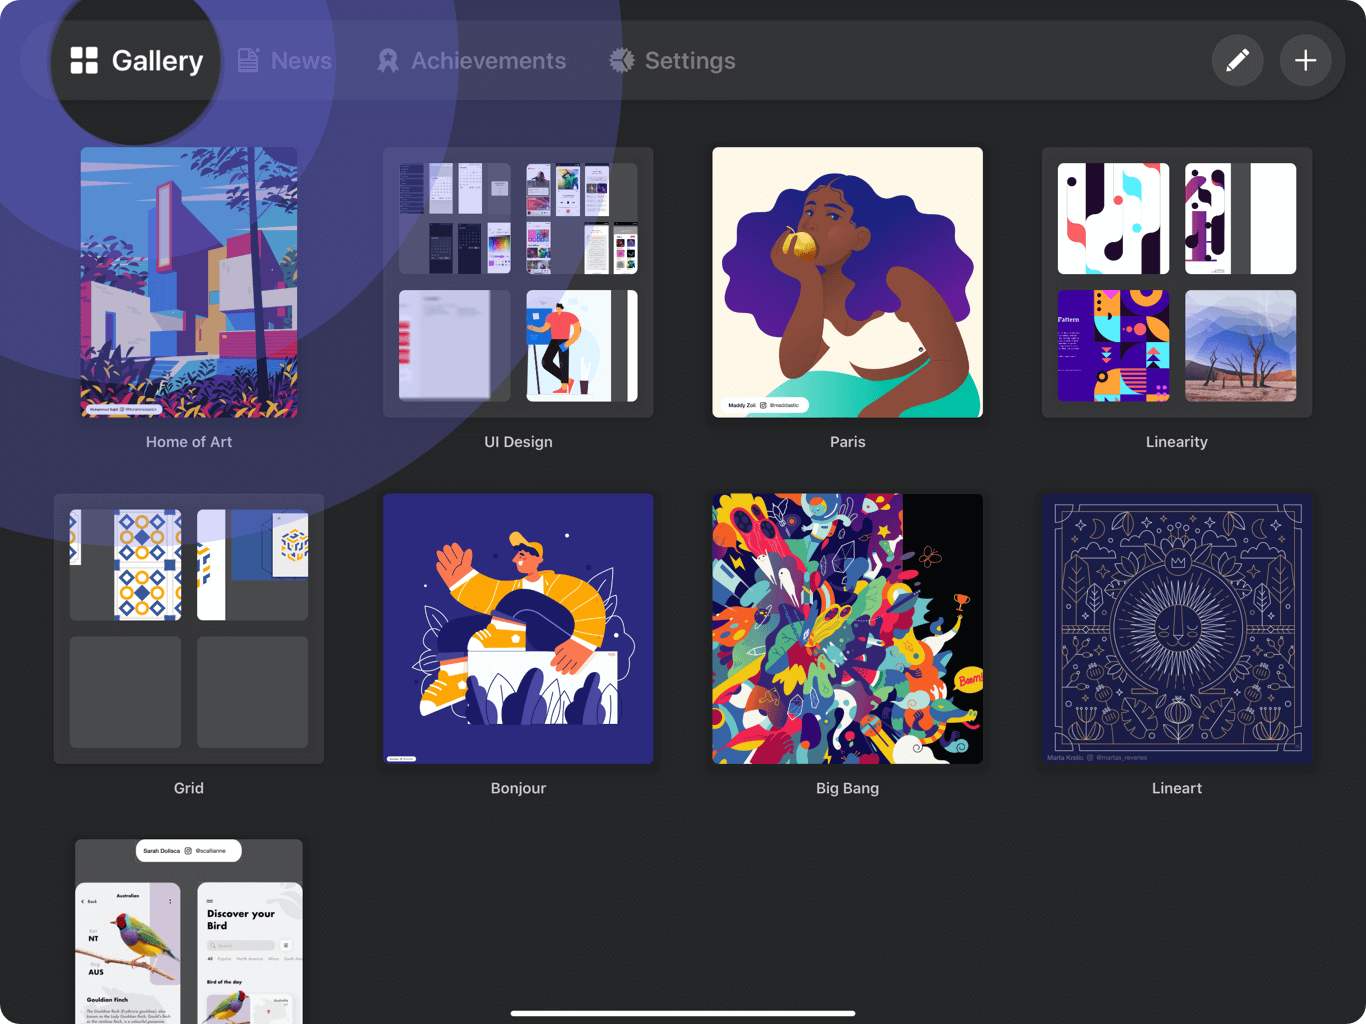Open the Achievements tab
This screenshot has height=1024, width=1366.
point(471,61)
